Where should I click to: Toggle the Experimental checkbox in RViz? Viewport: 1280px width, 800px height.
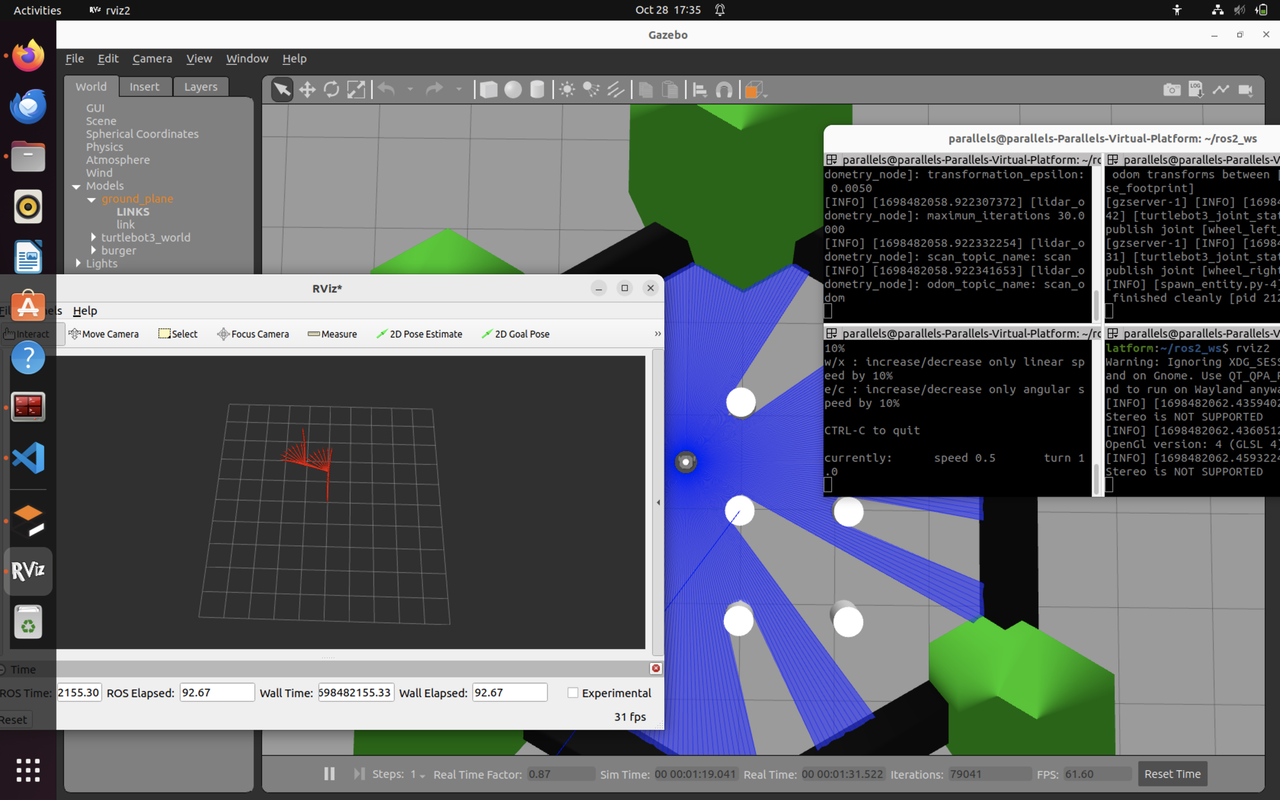pos(573,693)
